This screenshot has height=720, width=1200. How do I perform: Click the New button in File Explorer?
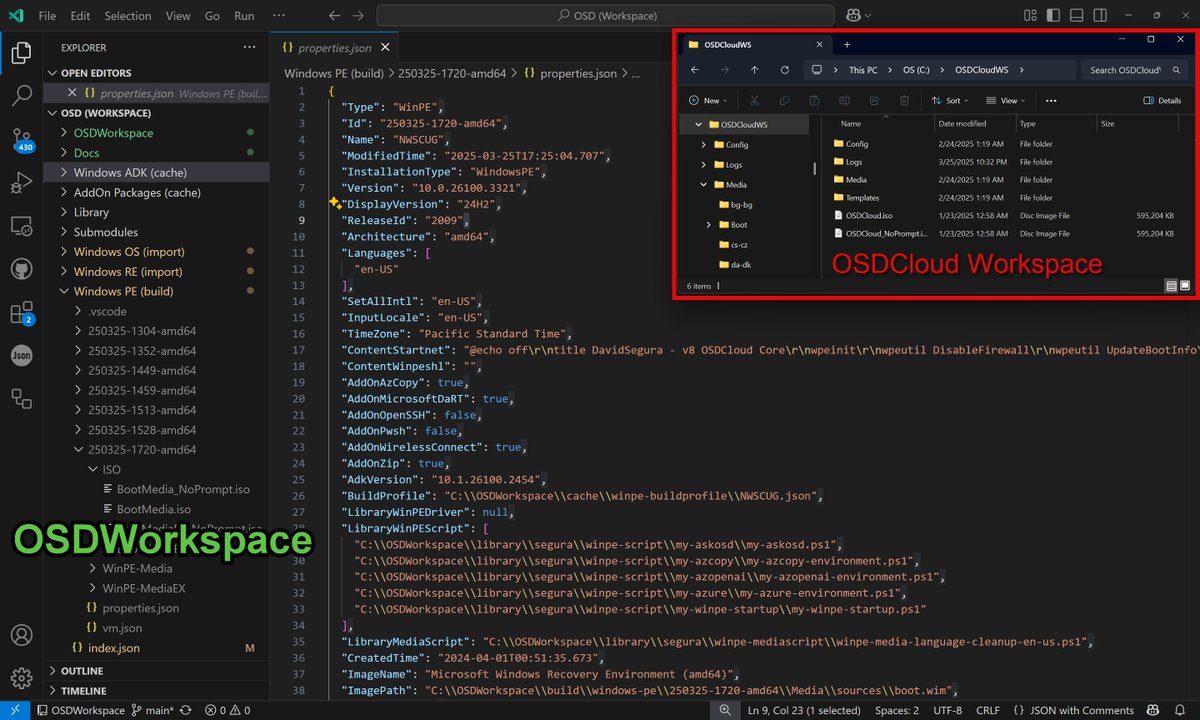click(x=708, y=100)
